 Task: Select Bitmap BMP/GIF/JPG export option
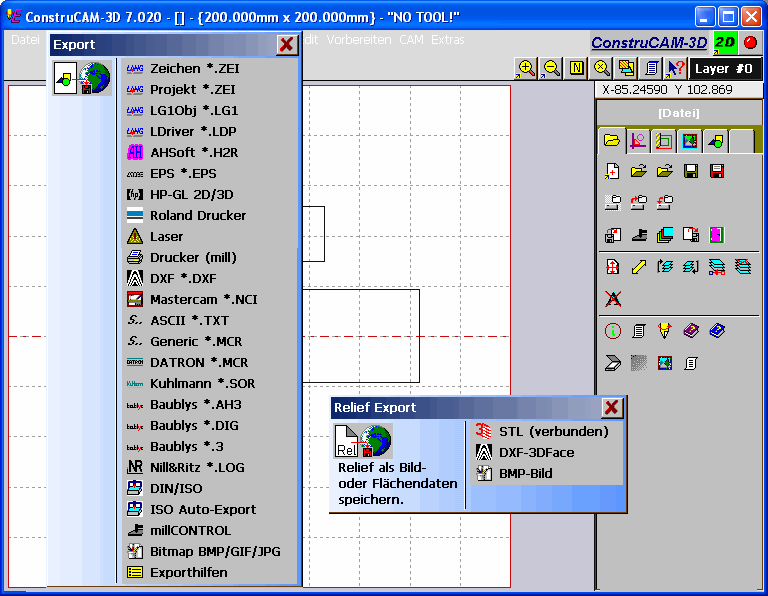(215, 551)
